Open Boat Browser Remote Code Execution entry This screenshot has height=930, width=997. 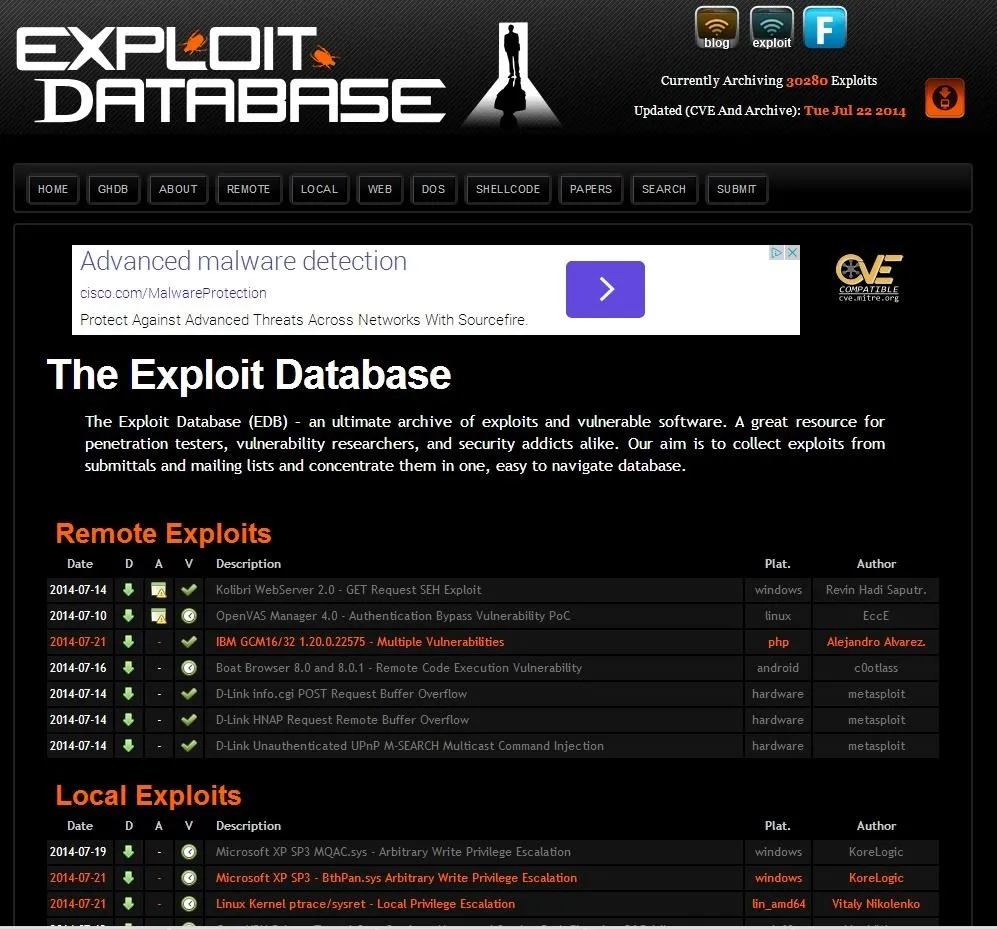pyautogui.click(x=399, y=668)
